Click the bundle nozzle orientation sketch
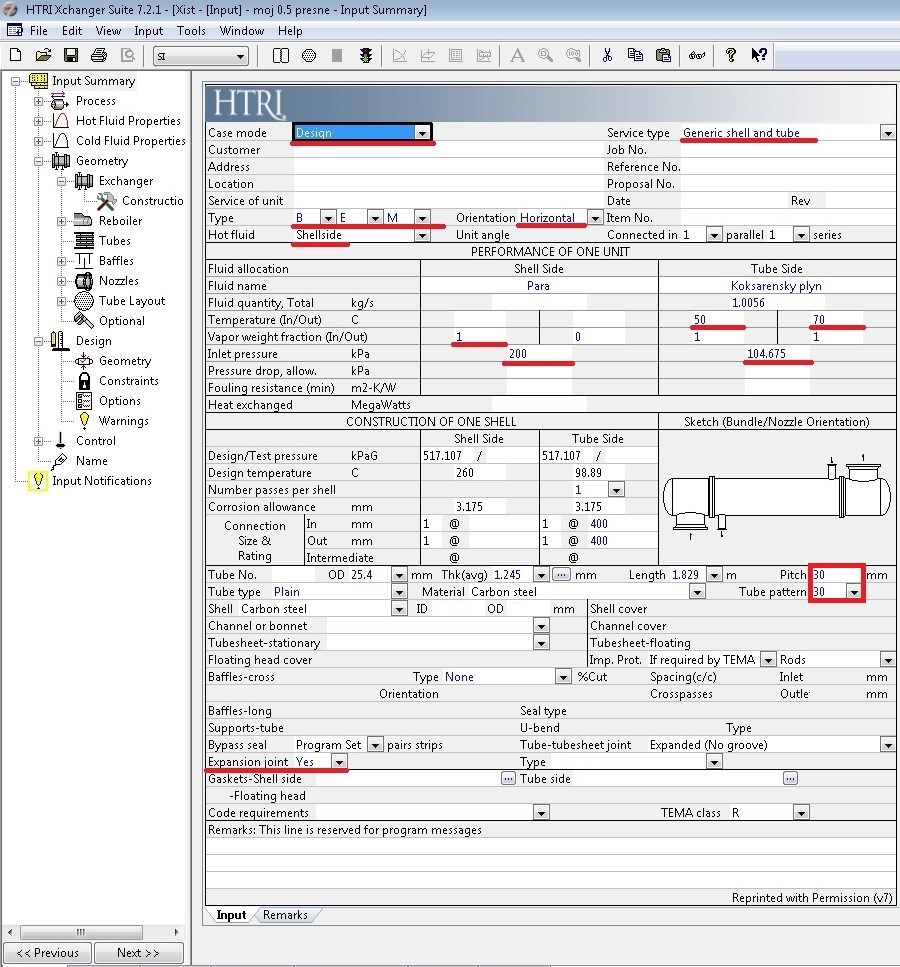900x967 pixels. click(x=777, y=496)
